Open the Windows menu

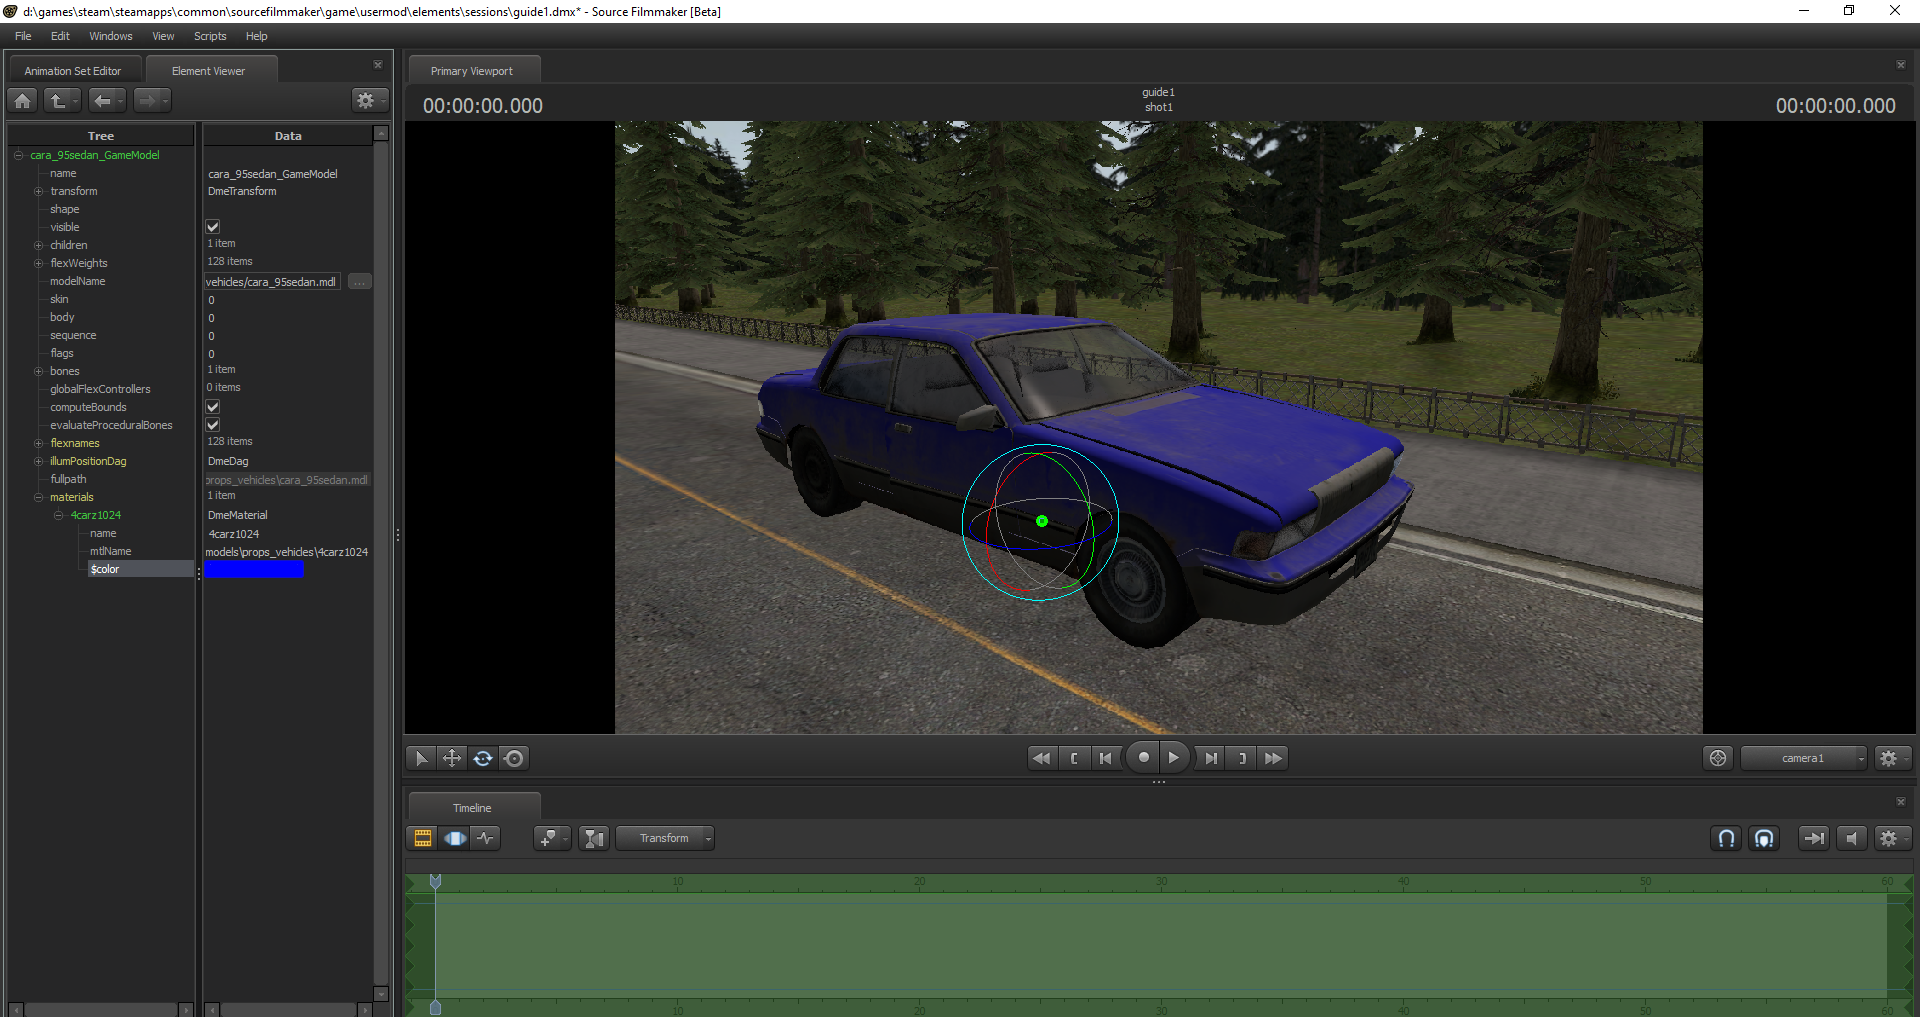click(x=110, y=36)
